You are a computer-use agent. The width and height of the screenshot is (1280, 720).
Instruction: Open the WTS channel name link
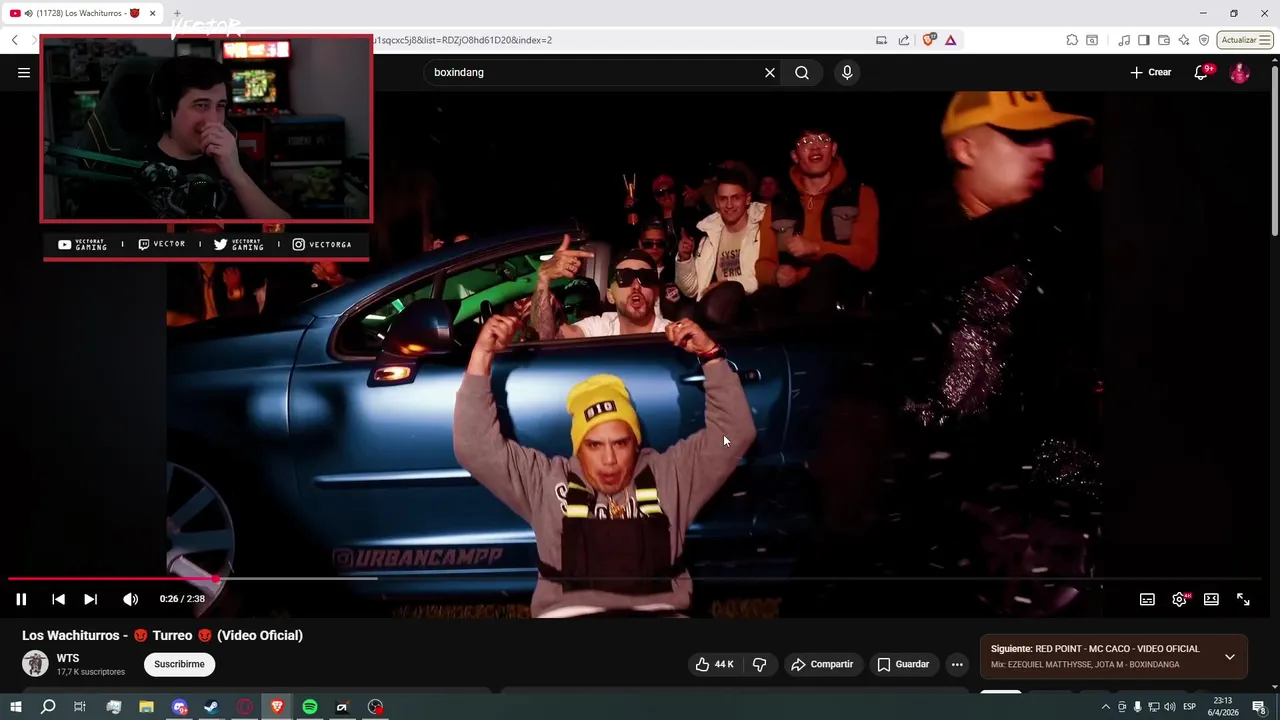[x=68, y=658]
